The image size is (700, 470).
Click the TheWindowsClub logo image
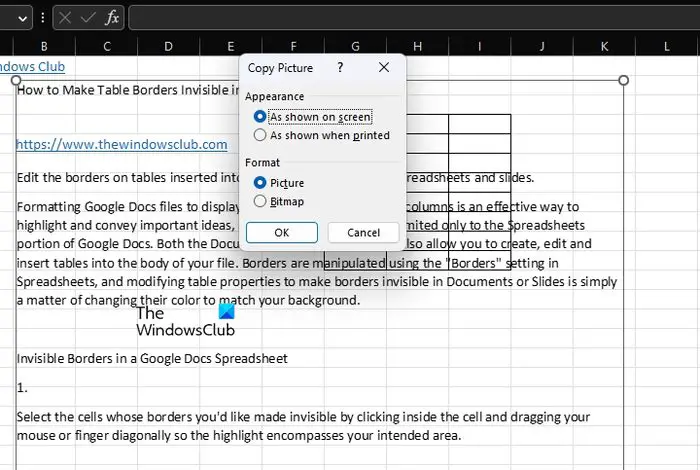pos(185,321)
